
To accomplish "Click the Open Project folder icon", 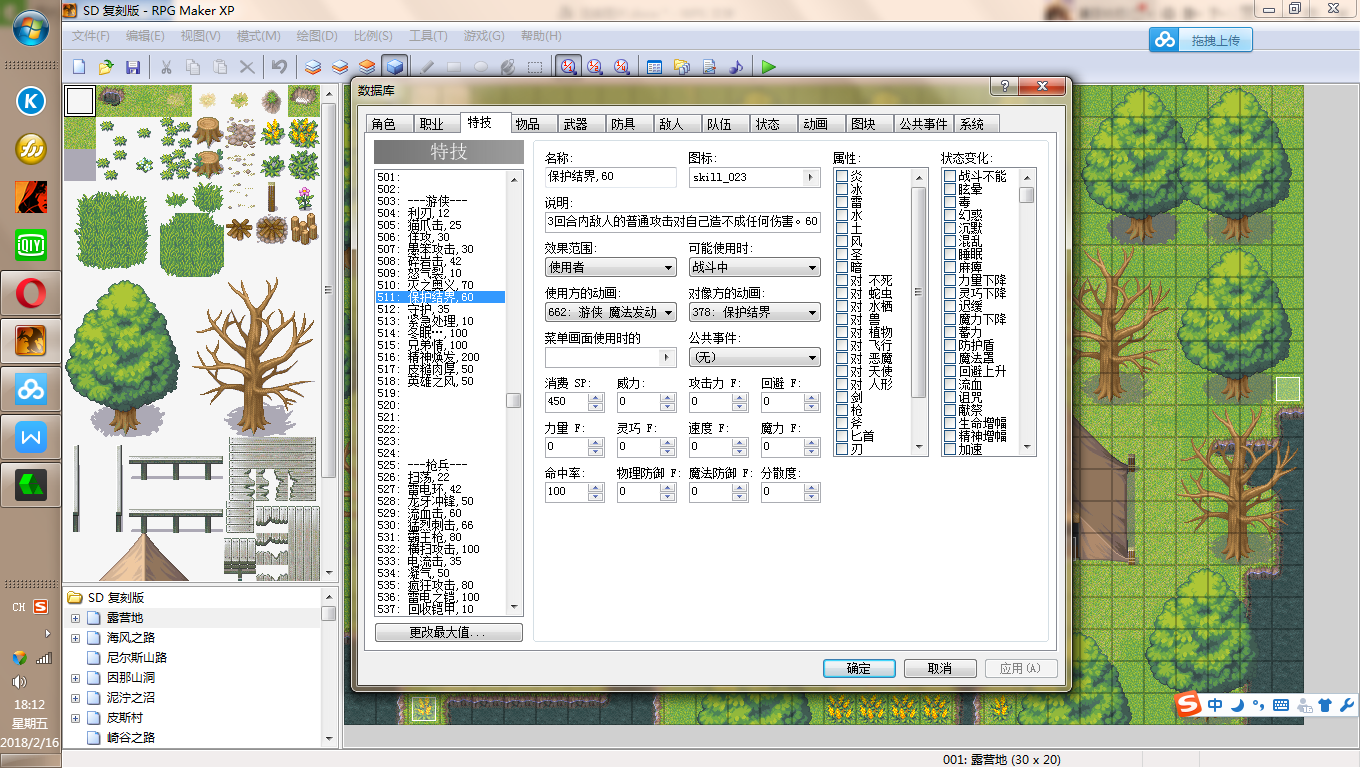I will pyautogui.click(x=106, y=67).
